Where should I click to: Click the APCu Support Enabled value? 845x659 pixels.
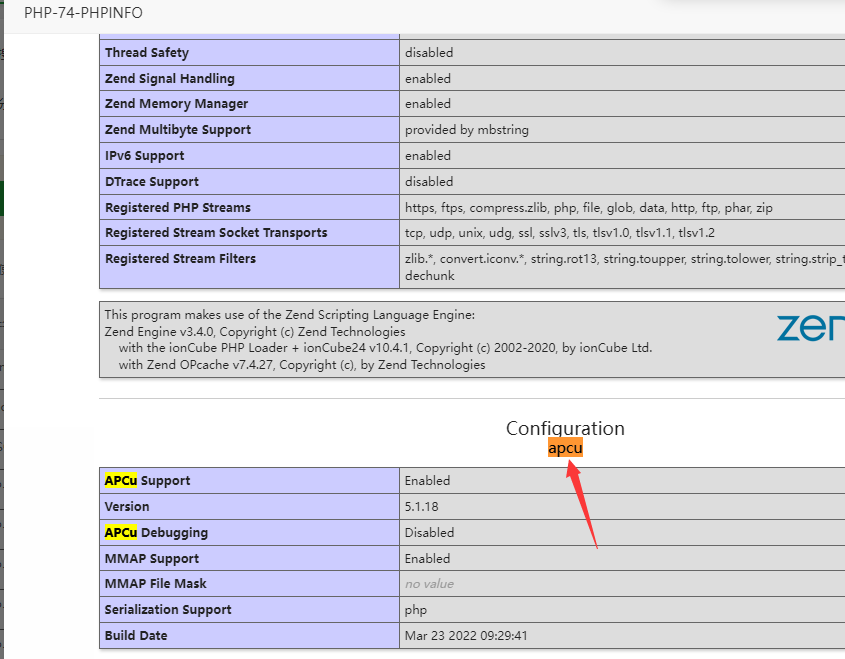427,481
